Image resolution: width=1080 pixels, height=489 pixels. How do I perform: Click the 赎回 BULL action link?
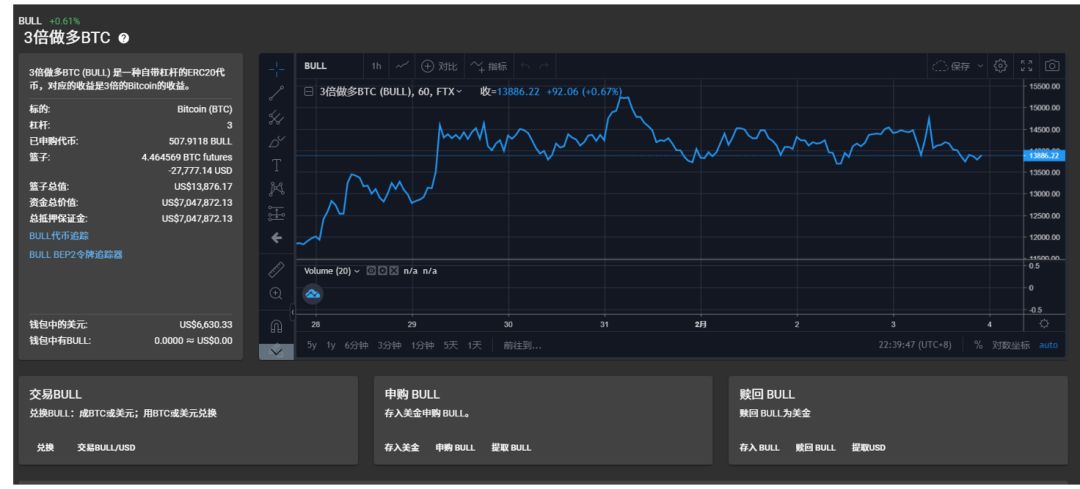816,448
